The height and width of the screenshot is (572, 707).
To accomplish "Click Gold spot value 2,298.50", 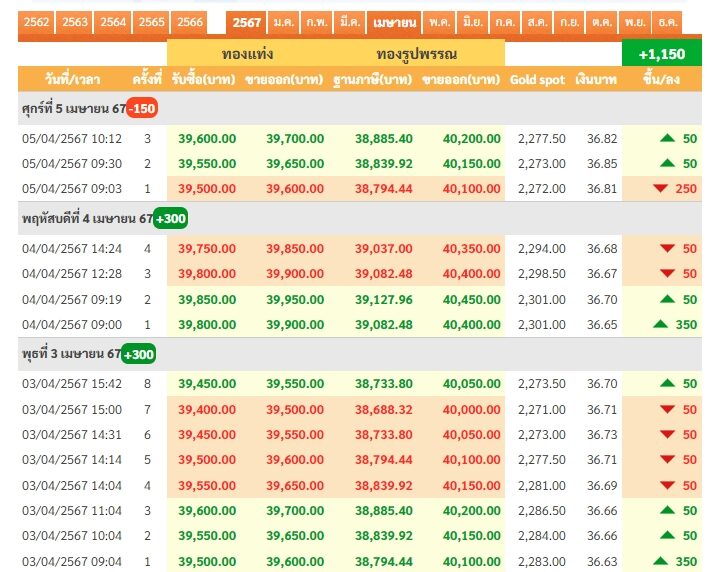I will pos(542,274).
